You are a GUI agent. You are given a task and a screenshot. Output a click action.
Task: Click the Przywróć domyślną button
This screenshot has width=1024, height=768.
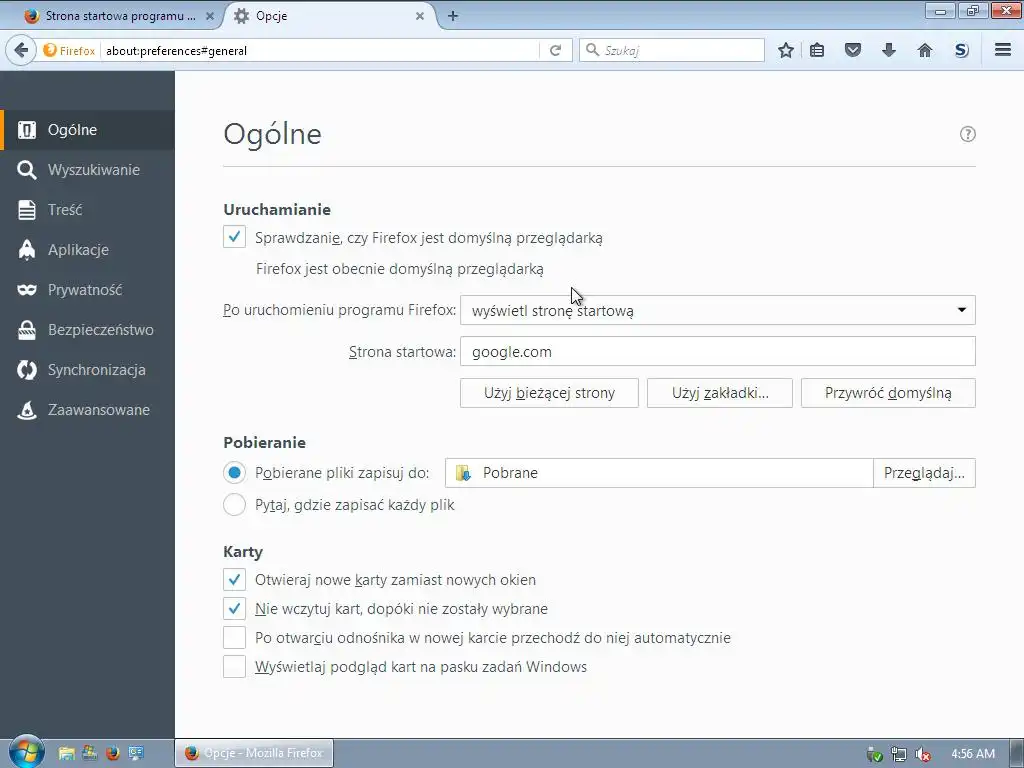click(888, 393)
